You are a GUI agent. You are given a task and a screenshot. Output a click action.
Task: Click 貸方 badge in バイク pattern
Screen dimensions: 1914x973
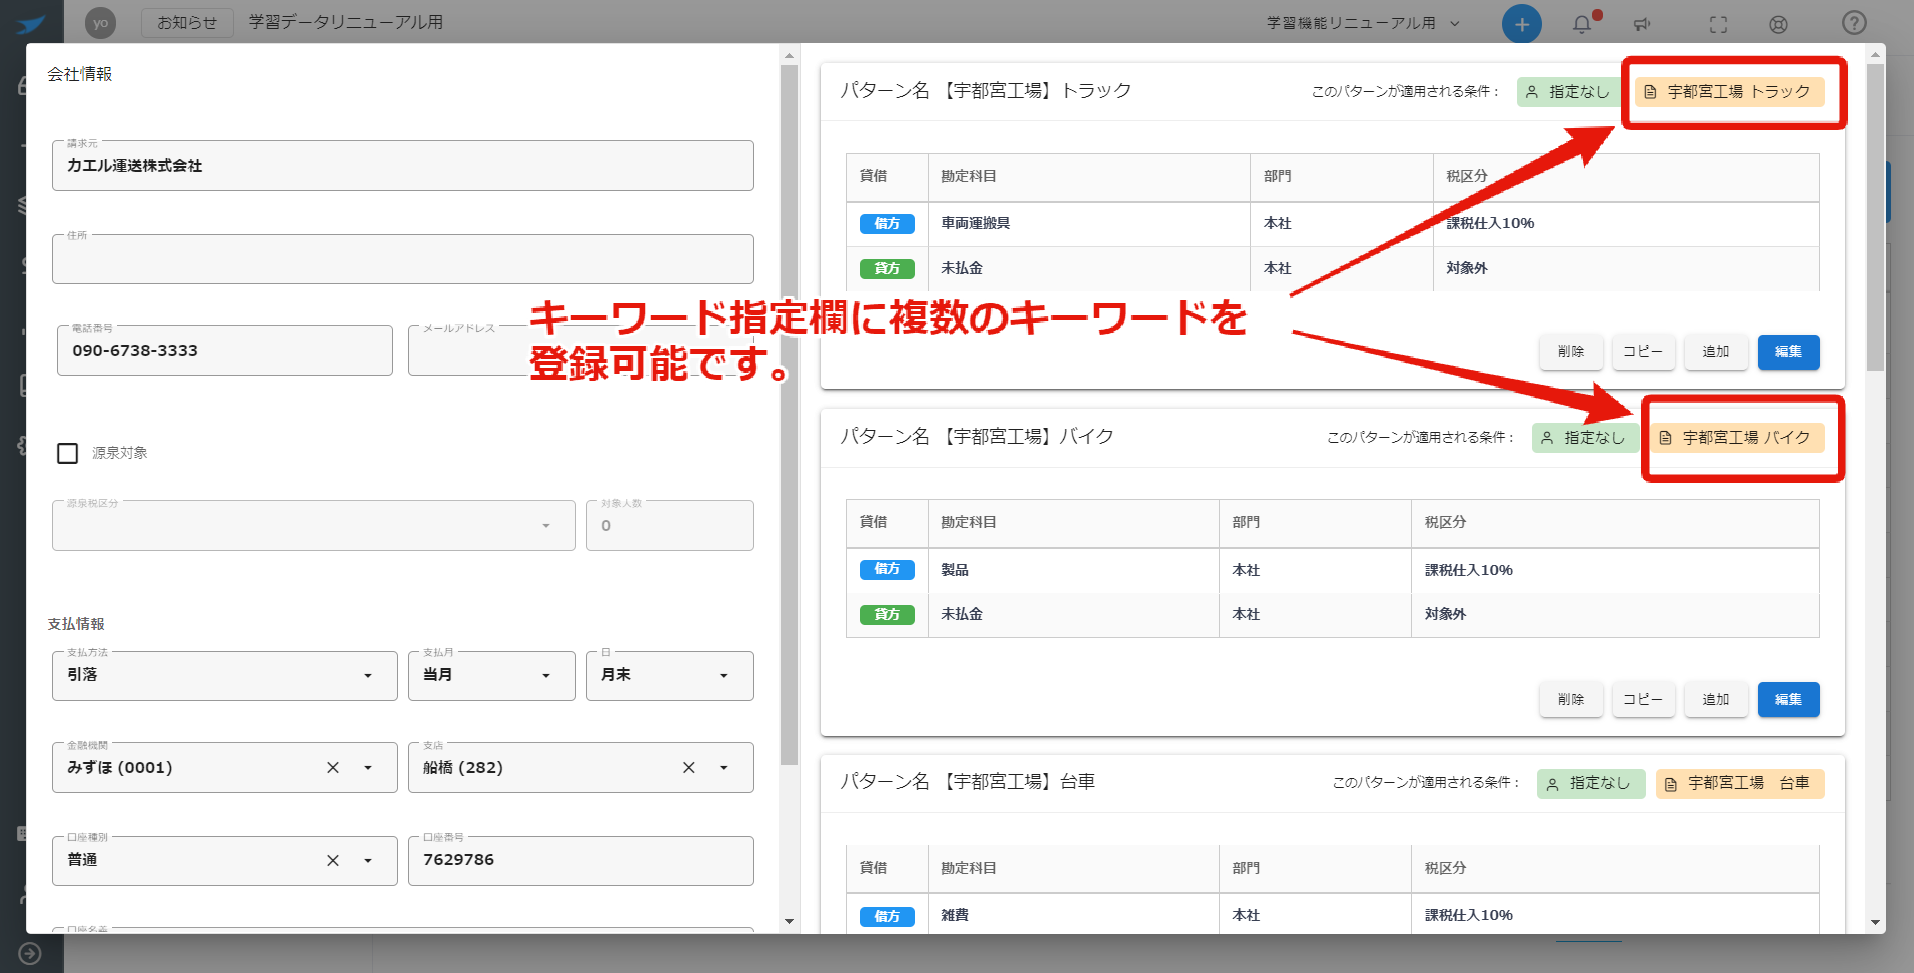(887, 615)
